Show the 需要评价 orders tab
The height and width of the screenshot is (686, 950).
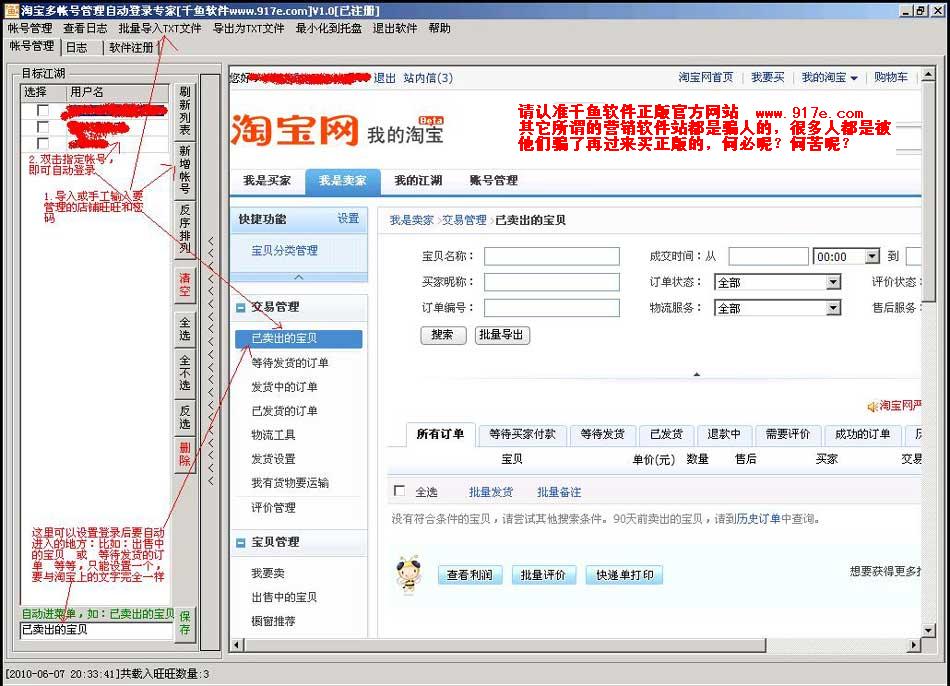pyautogui.click(x=788, y=435)
